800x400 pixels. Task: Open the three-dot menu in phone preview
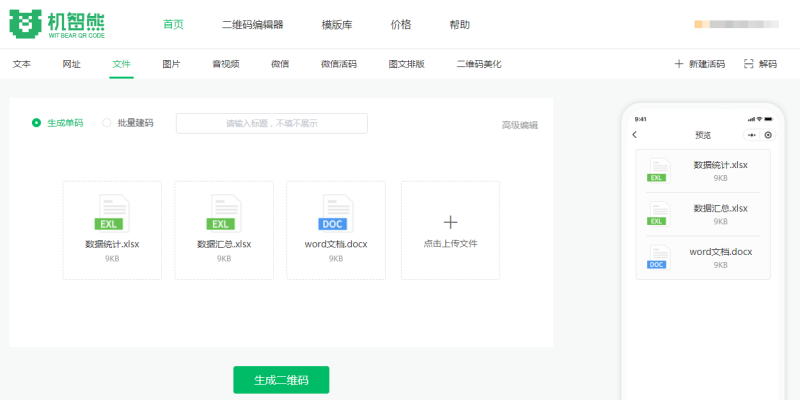(x=751, y=135)
